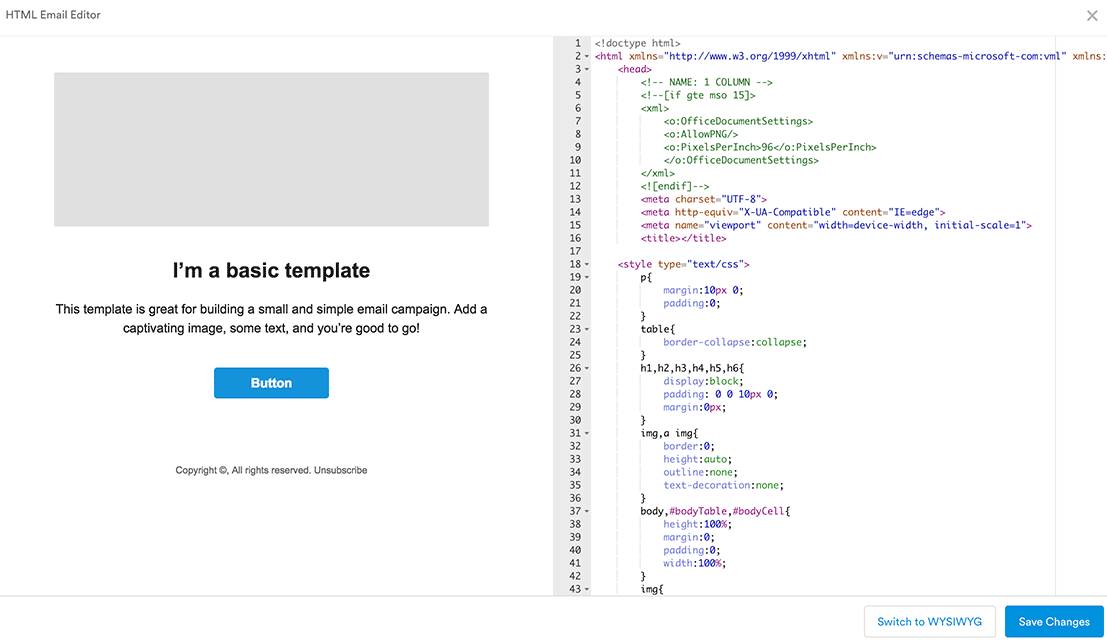Viewport: 1107px width, 641px height.
Task: Click on the border-collapse property line
Action: pos(734,342)
